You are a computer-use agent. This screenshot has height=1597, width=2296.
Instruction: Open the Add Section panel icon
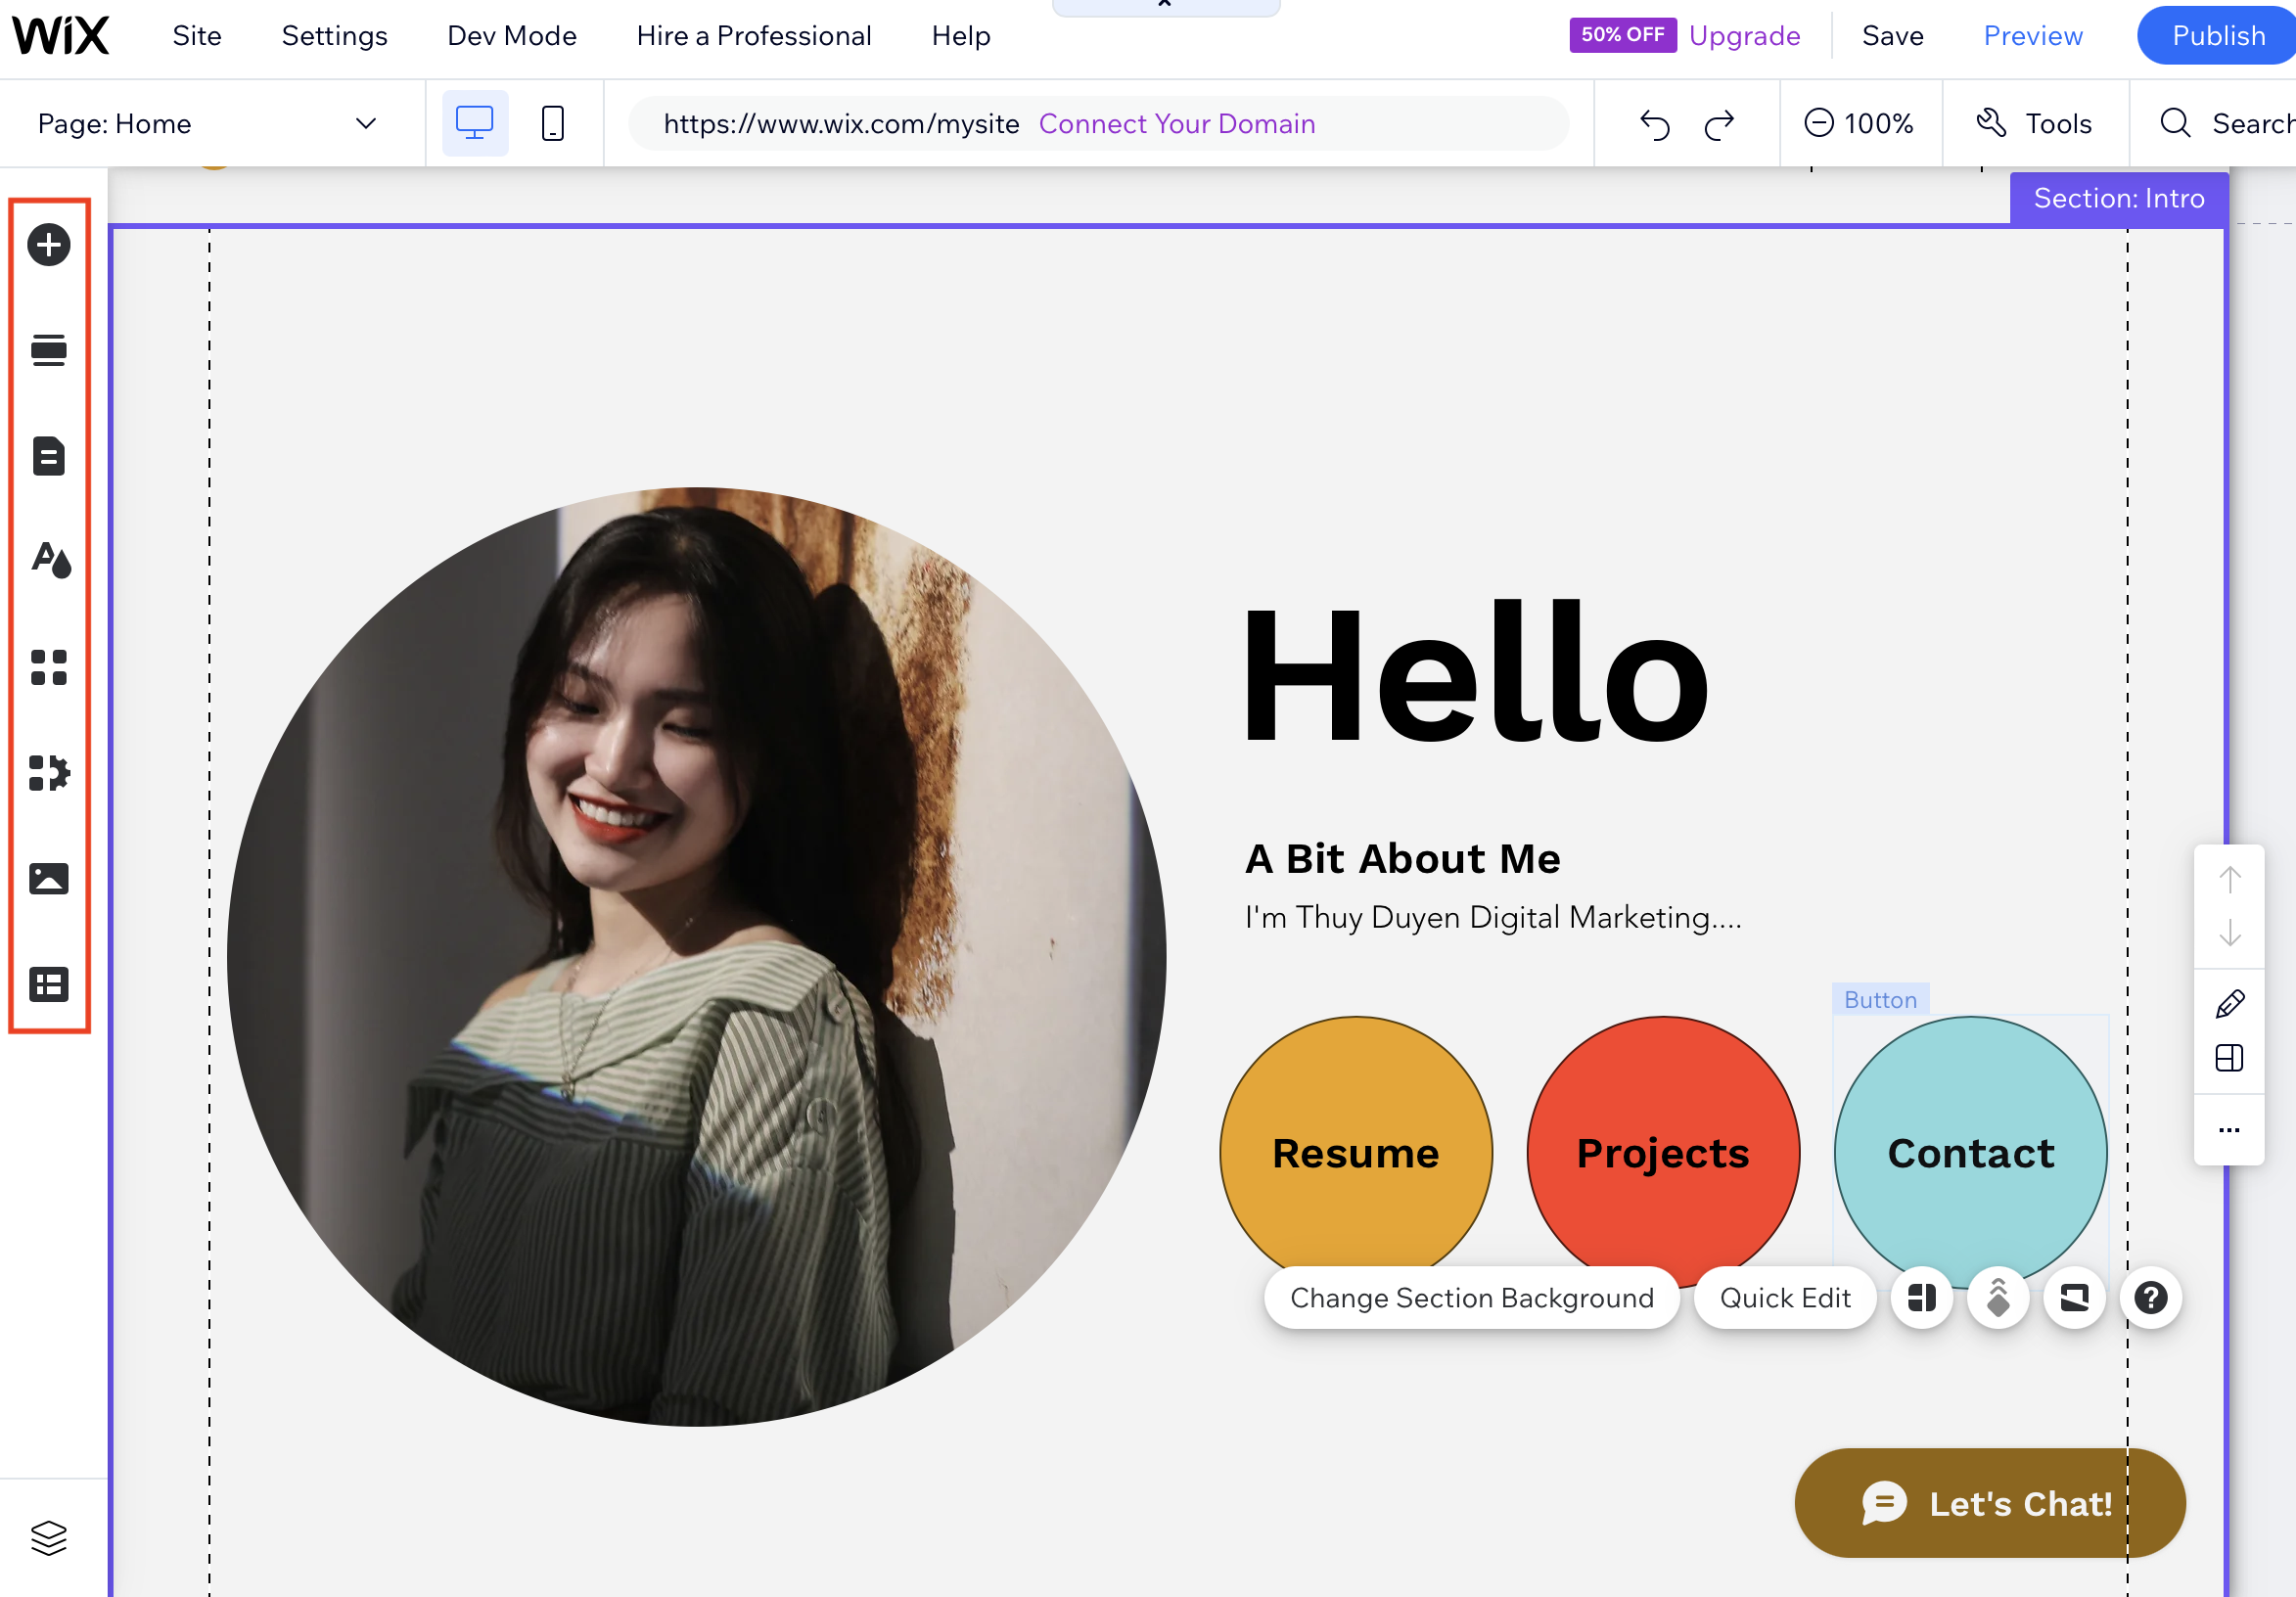pos(49,350)
